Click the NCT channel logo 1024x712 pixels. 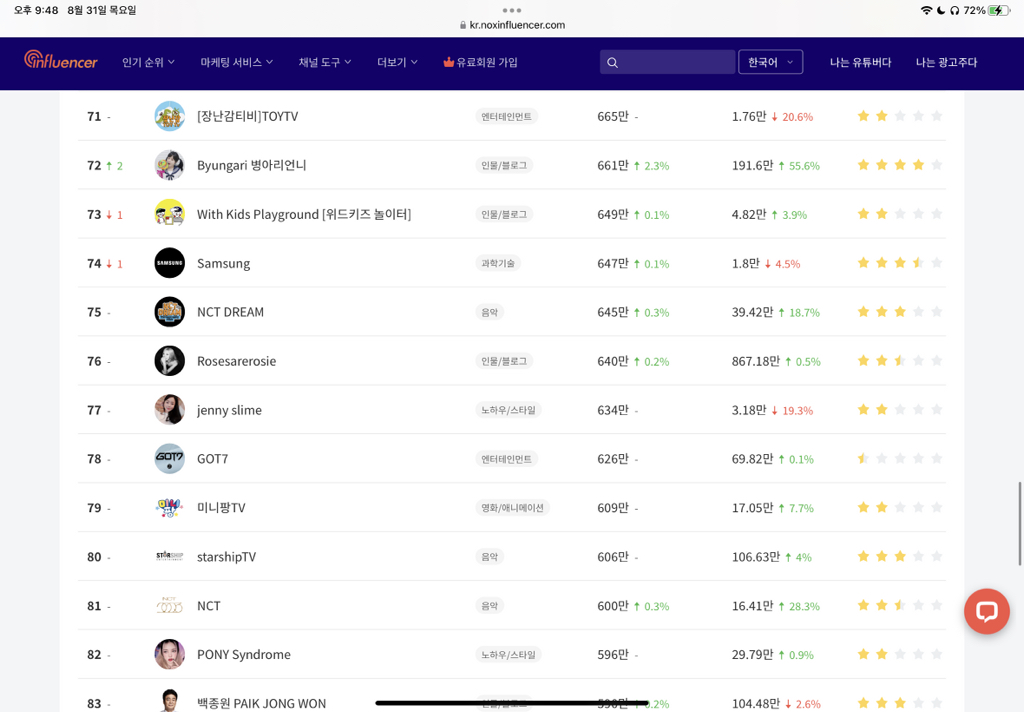pos(170,606)
